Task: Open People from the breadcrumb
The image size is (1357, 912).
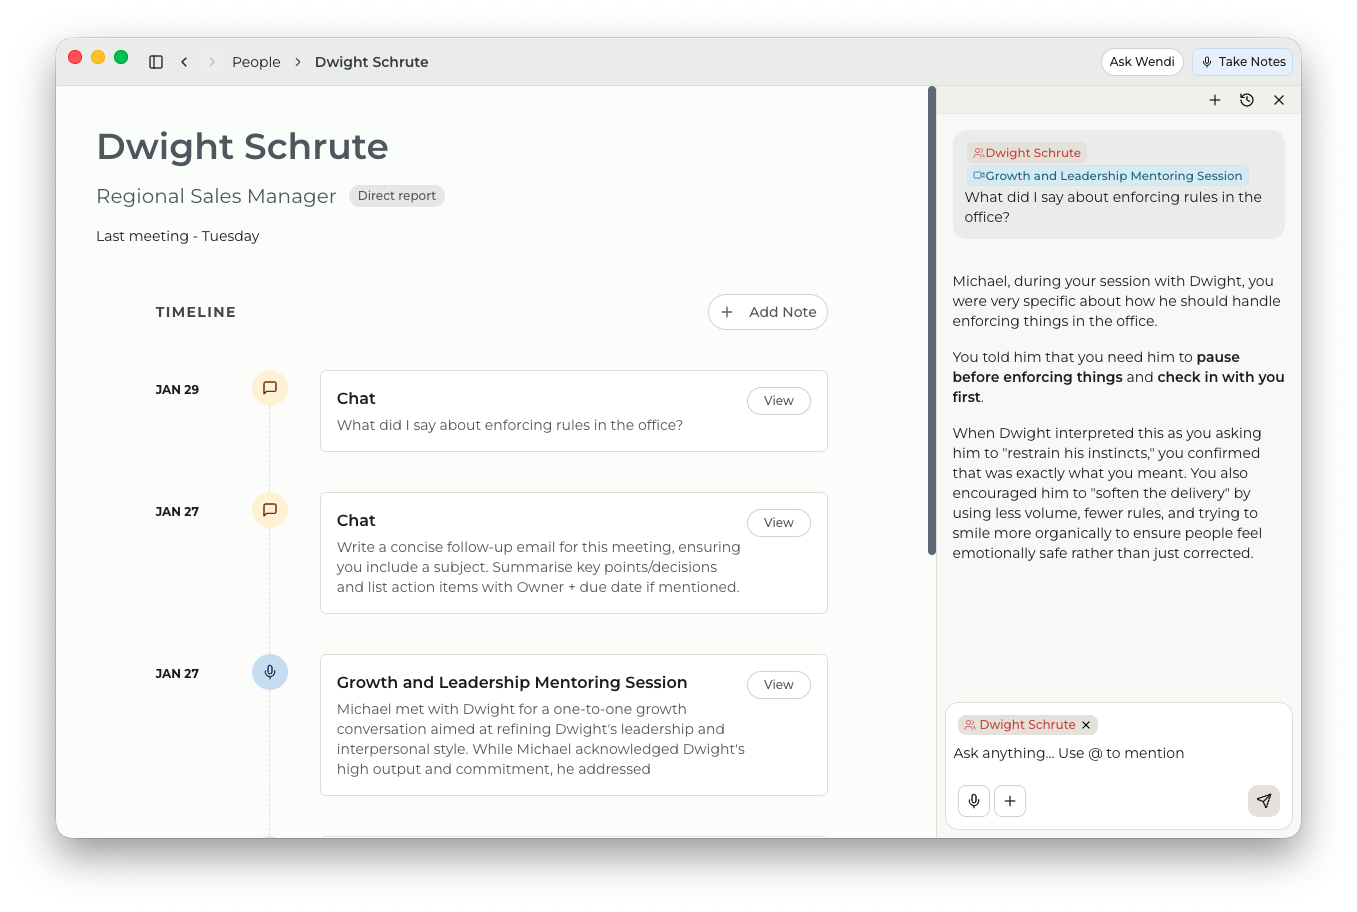Action: 256,61
